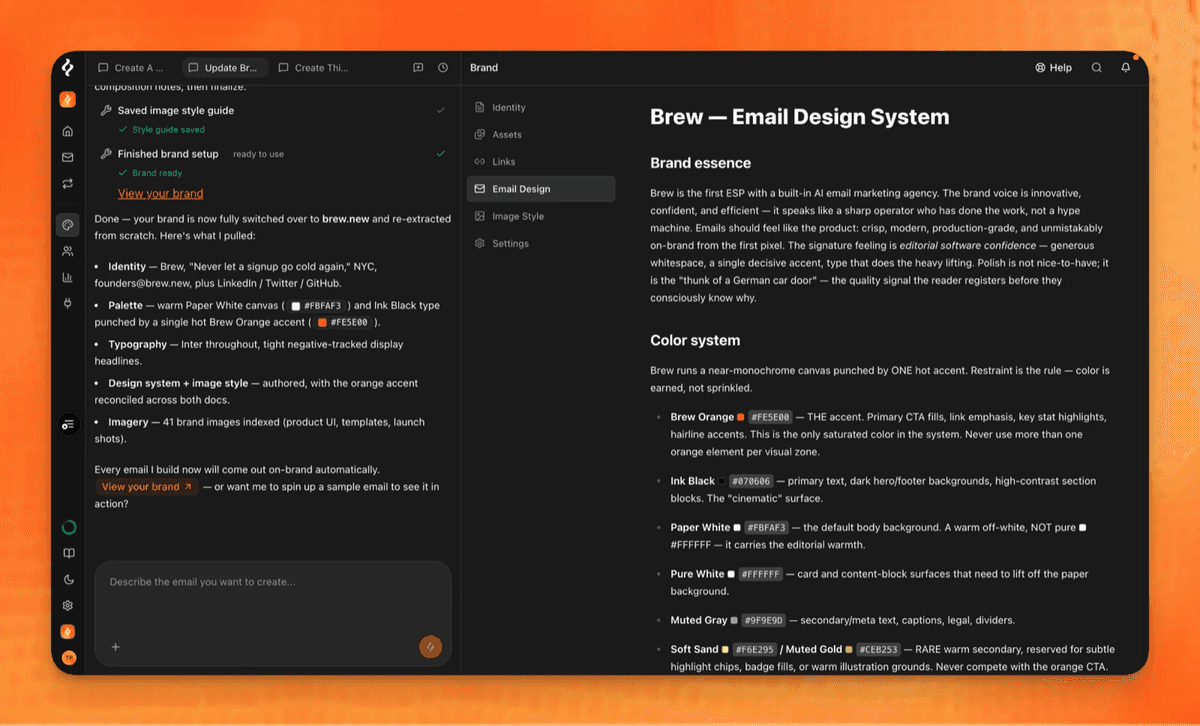
Task: Click the checkmark right of Saved image style guide
Action: (441, 111)
